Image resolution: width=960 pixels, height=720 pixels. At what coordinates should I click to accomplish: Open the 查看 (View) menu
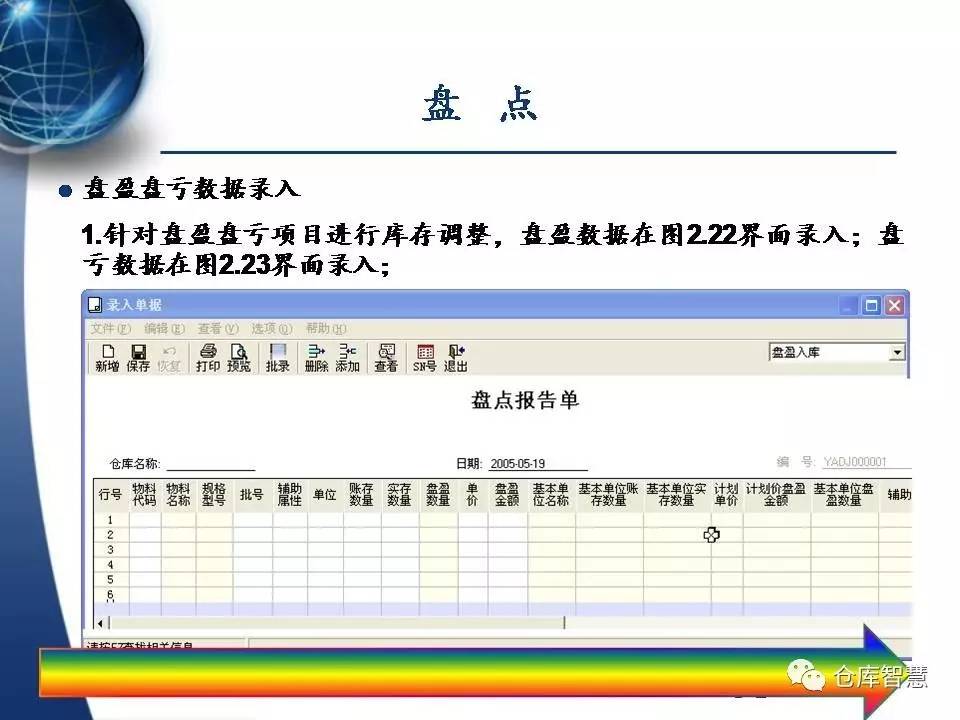(x=218, y=328)
